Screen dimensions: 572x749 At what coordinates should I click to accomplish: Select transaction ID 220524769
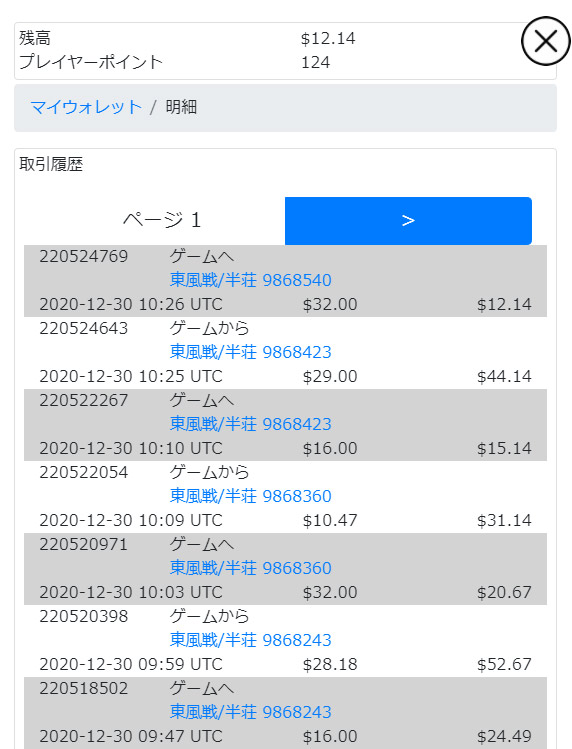pos(84,257)
